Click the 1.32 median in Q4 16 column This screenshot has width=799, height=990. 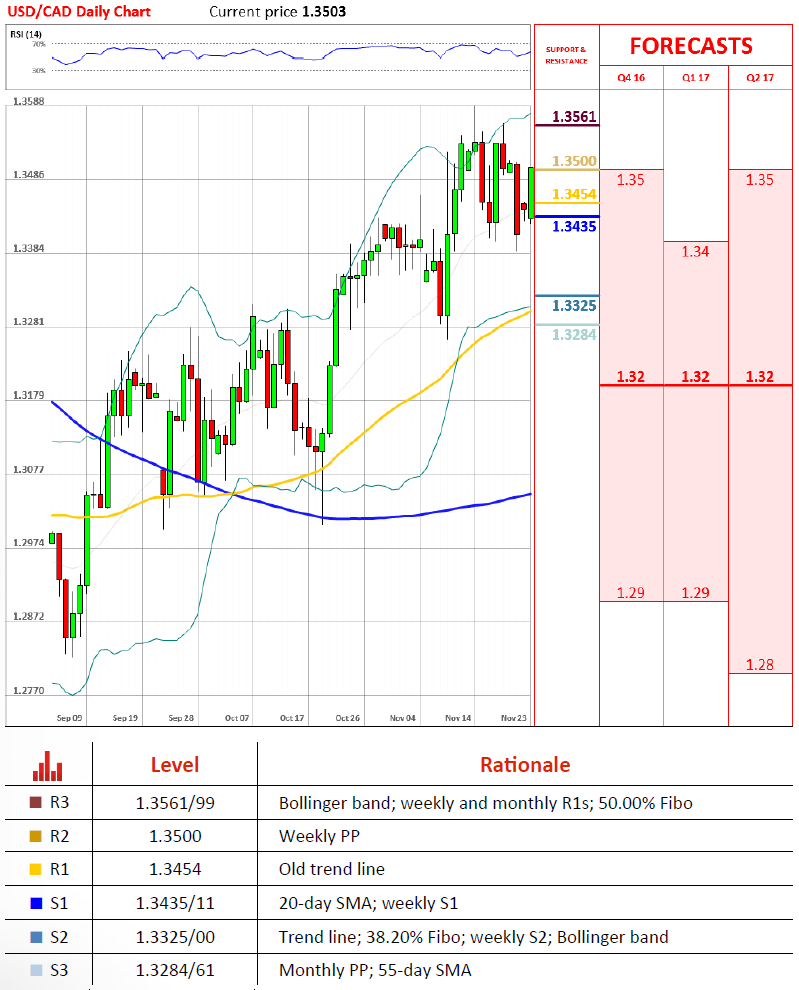(630, 376)
